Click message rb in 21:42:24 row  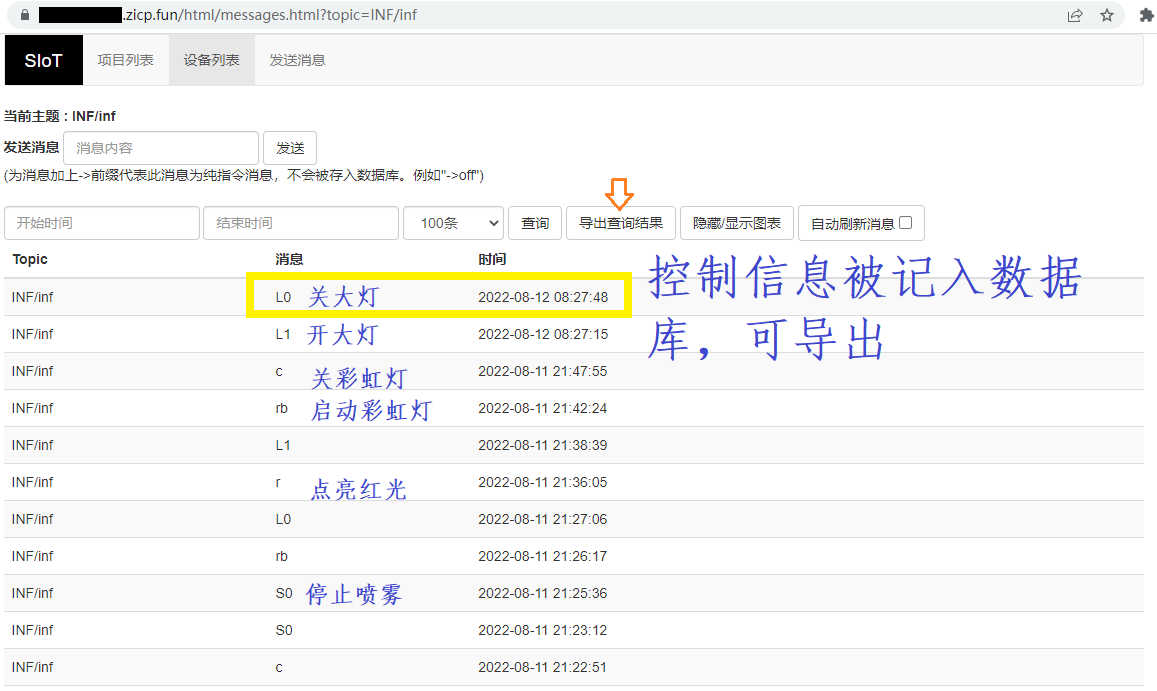[282, 408]
